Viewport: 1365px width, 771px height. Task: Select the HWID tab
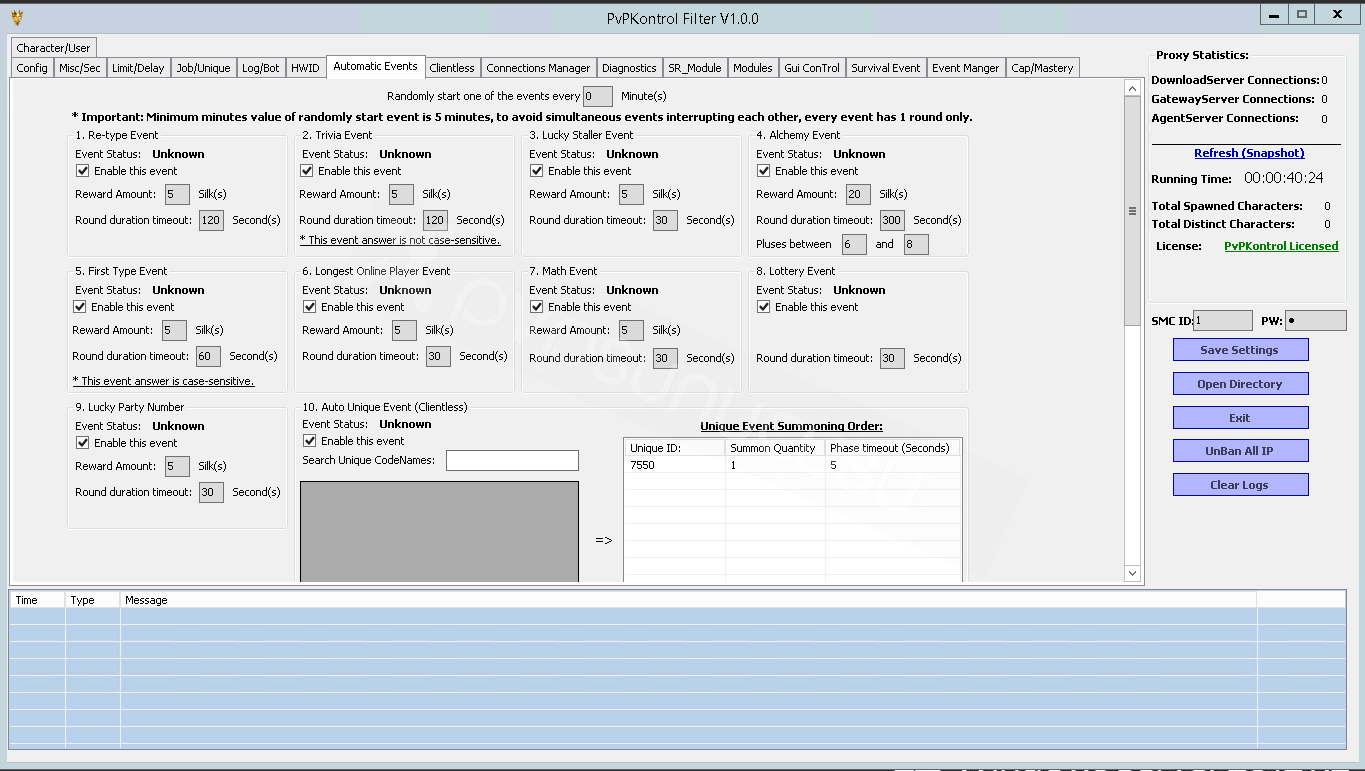(305, 68)
